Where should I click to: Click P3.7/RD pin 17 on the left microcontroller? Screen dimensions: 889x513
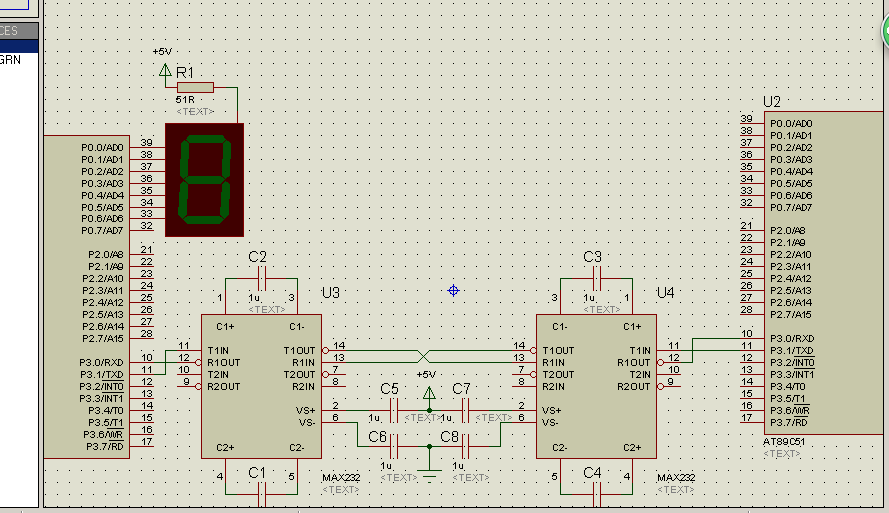[142, 447]
